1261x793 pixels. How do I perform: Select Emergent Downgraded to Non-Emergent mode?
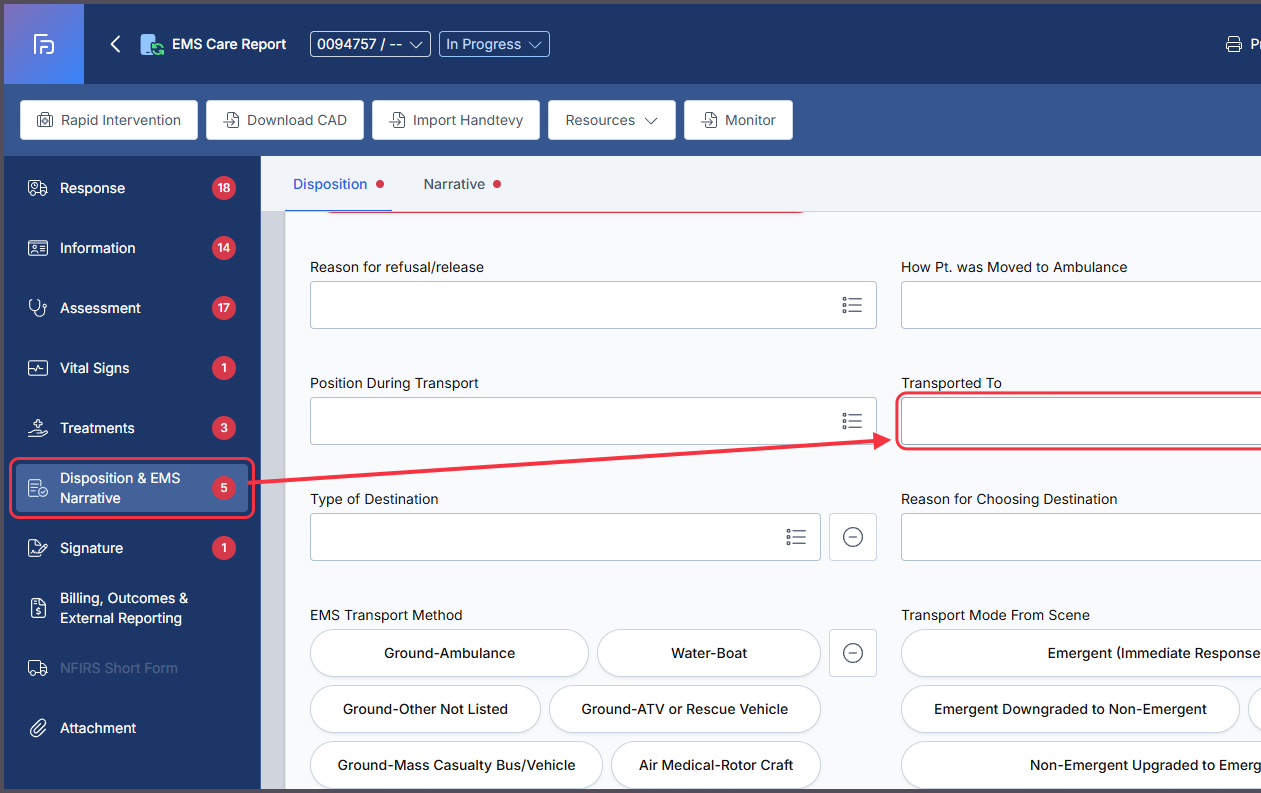[1070, 709]
